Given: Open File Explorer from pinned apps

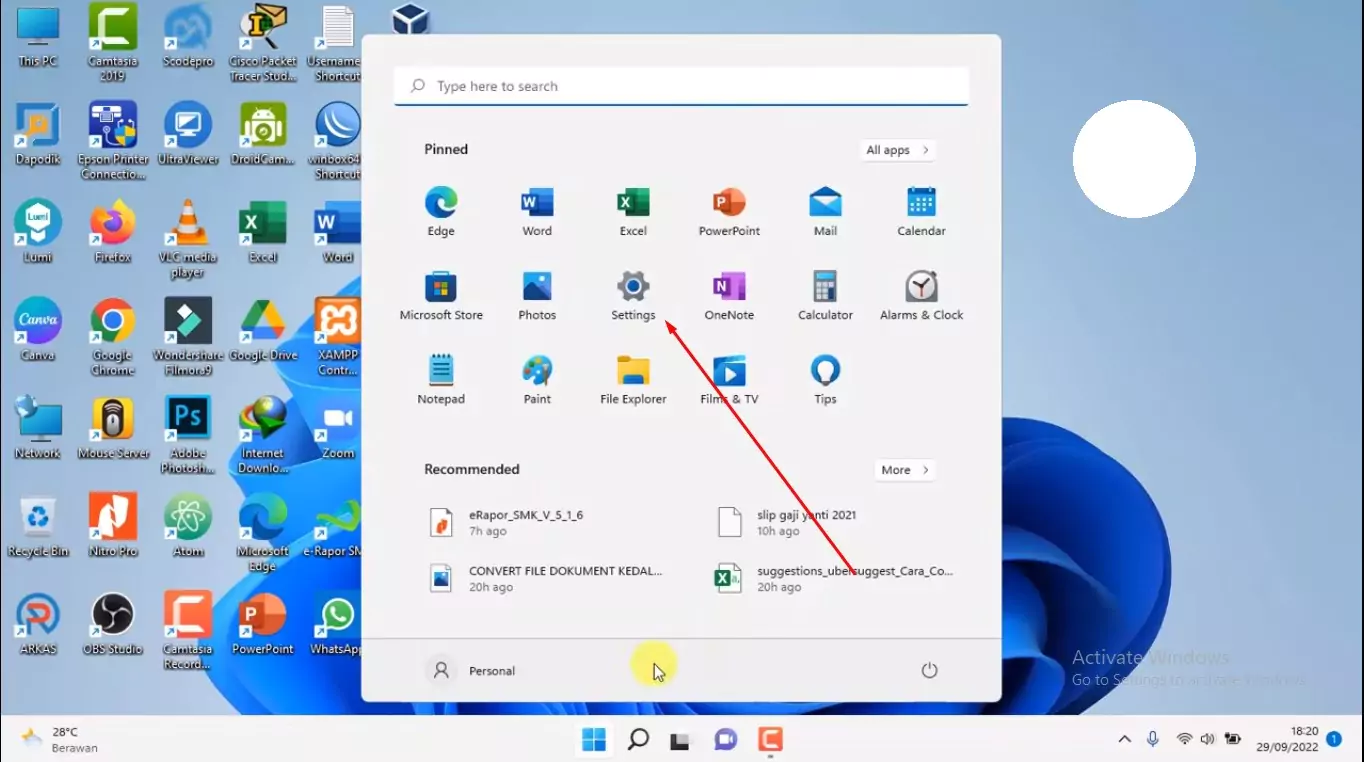Looking at the screenshot, I should 633,380.
